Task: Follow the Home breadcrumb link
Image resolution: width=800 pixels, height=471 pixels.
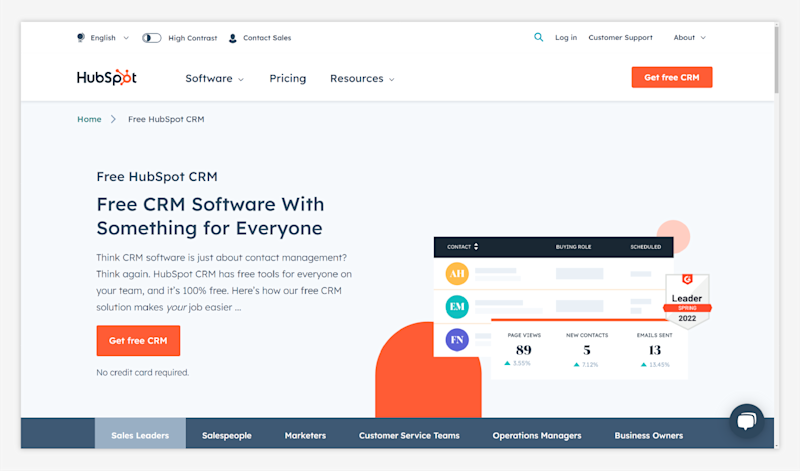Action: pyautogui.click(x=89, y=119)
